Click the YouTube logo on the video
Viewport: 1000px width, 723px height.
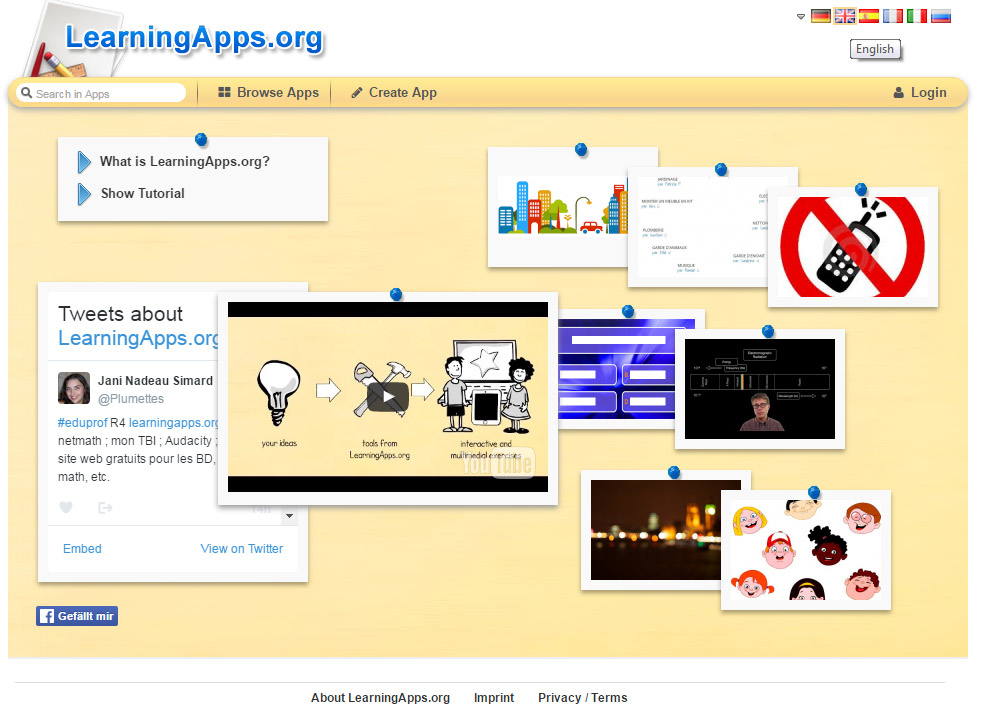point(498,463)
